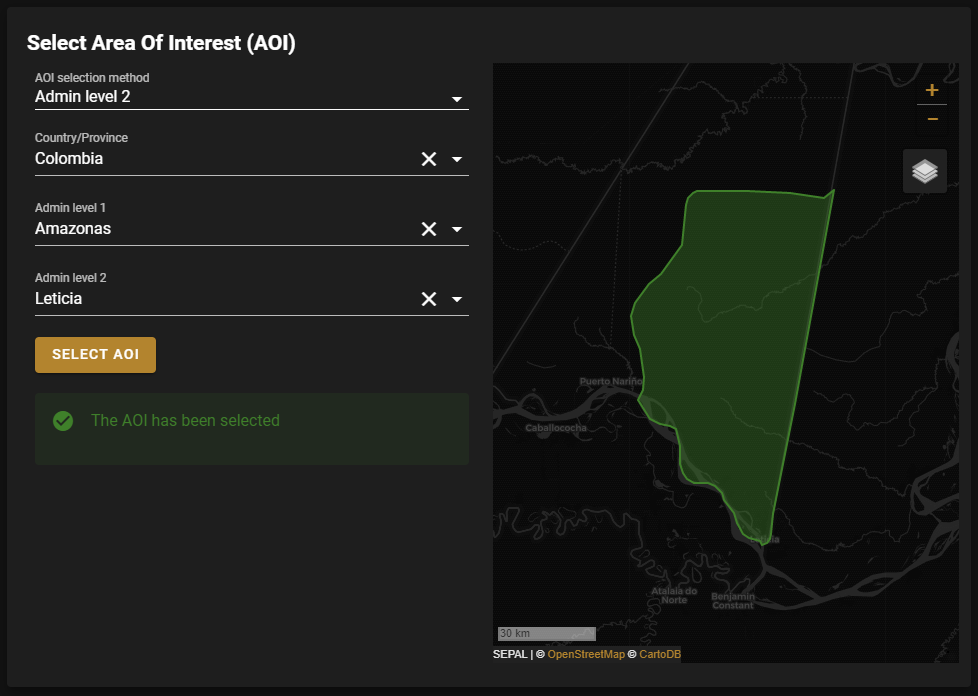Screen dimensions: 978x696
Task: Zoom in on the map
Action: pyautogui.click(x=932, y=90)
